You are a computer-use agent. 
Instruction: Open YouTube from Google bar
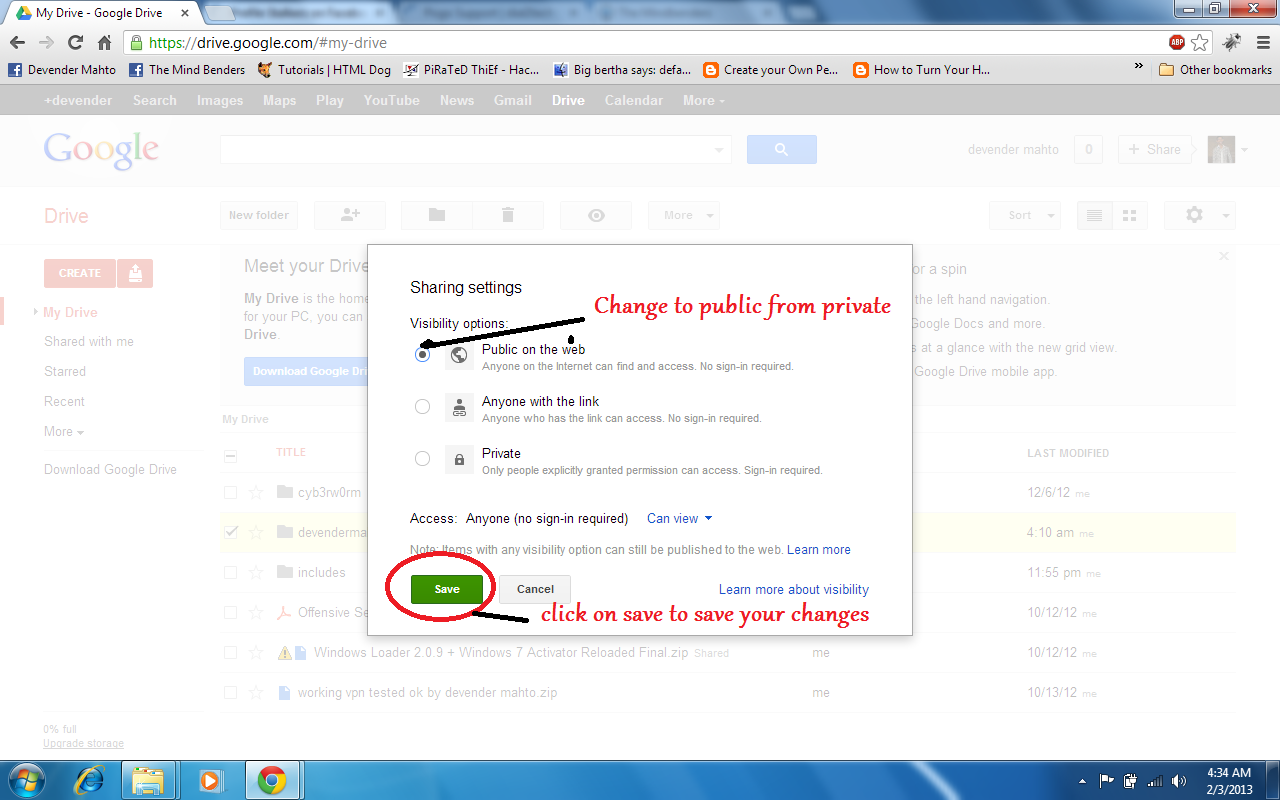click(392, 100)
